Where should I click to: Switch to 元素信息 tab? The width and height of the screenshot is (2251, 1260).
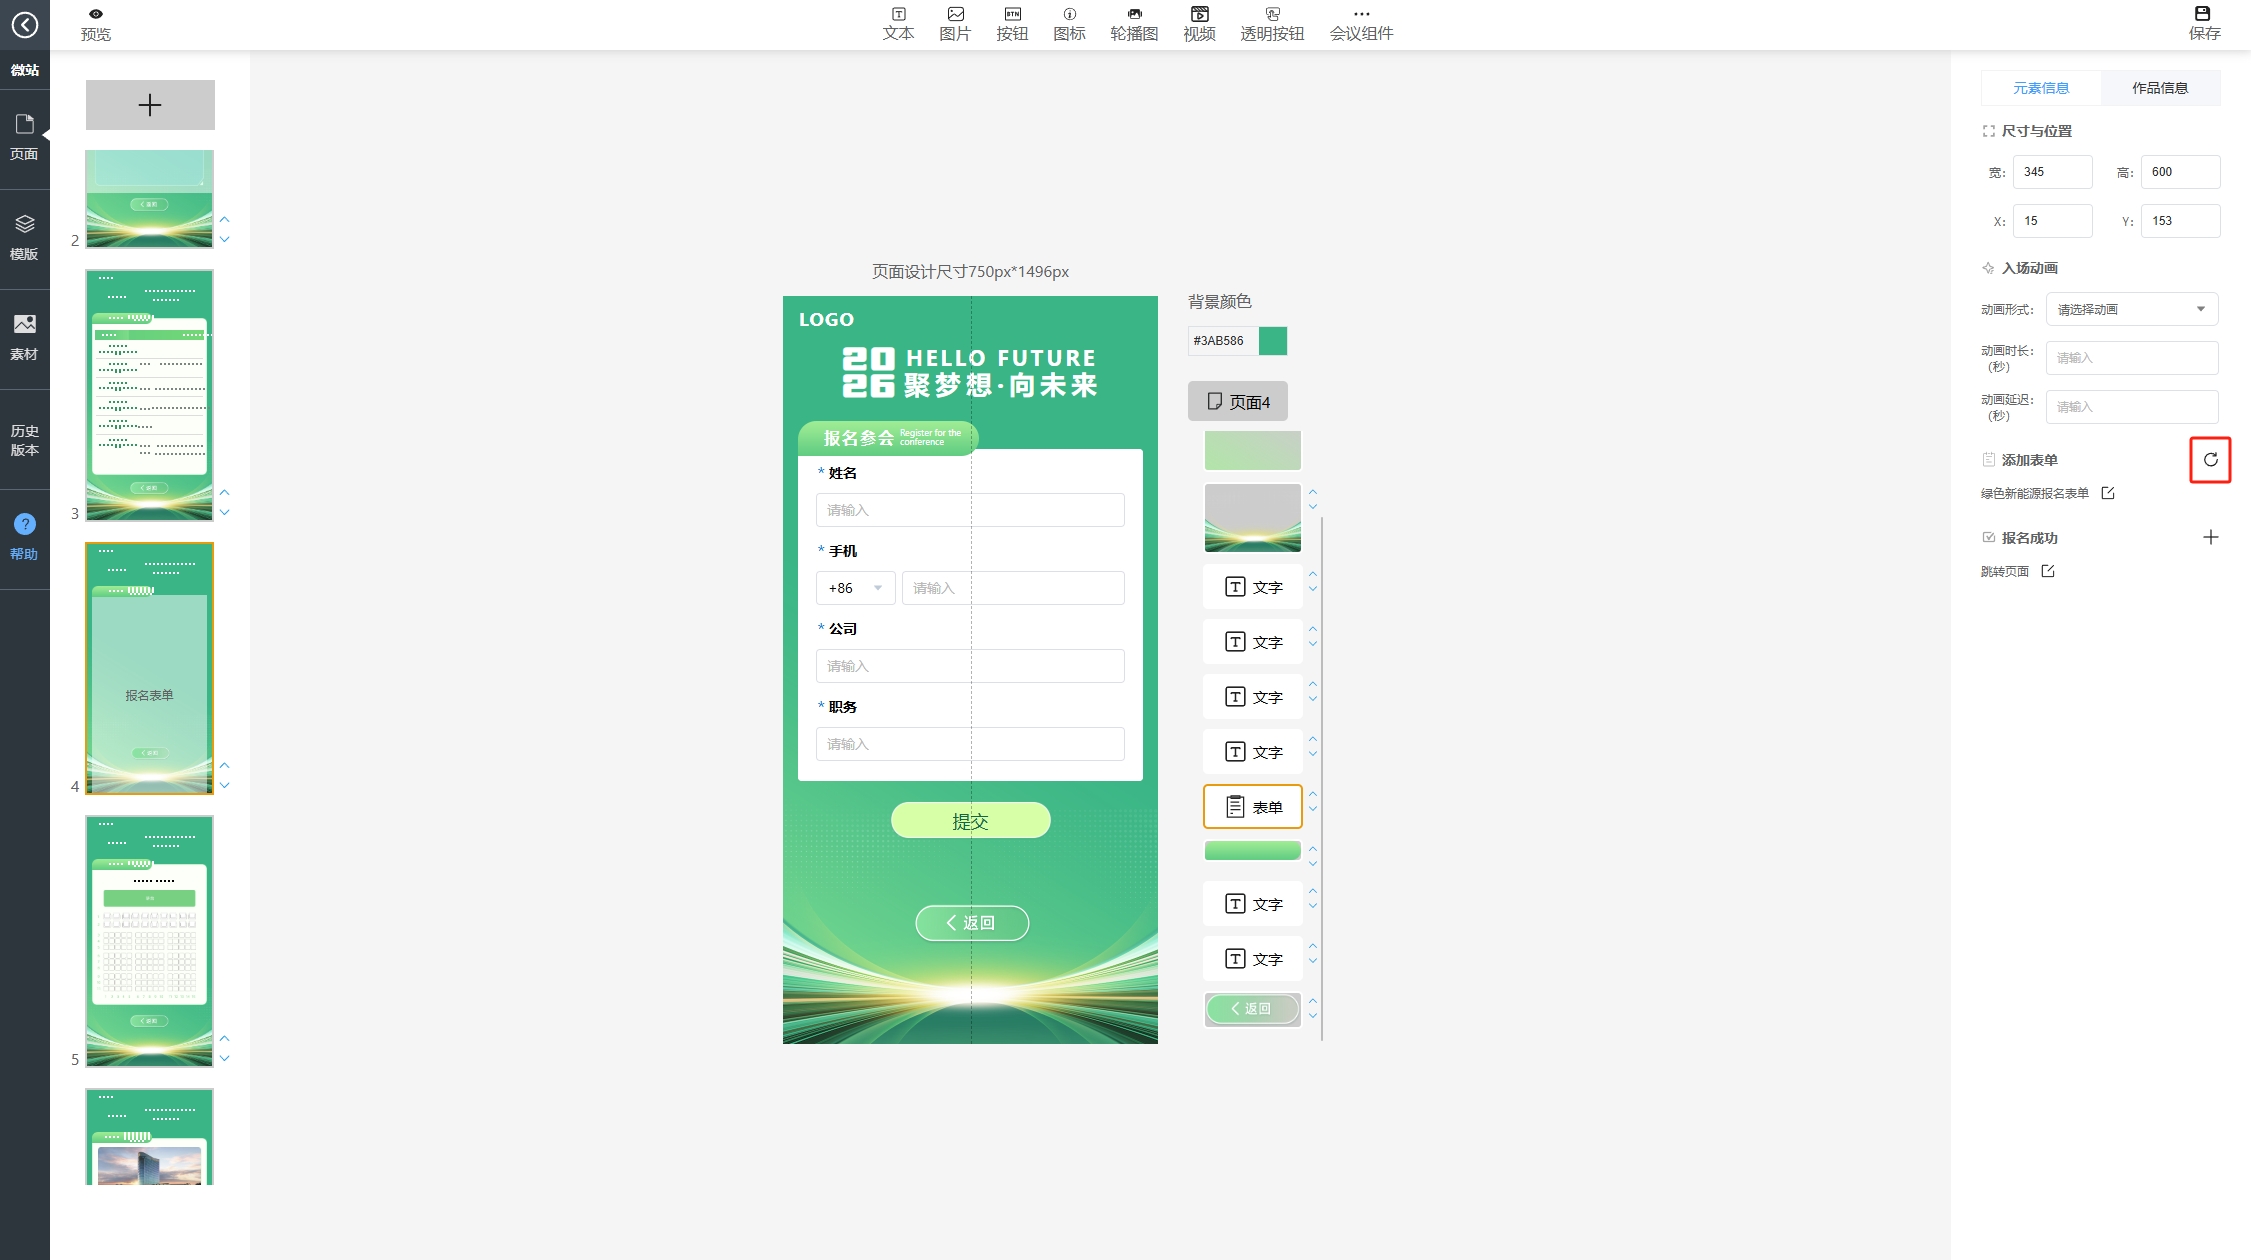(2041, 88)
